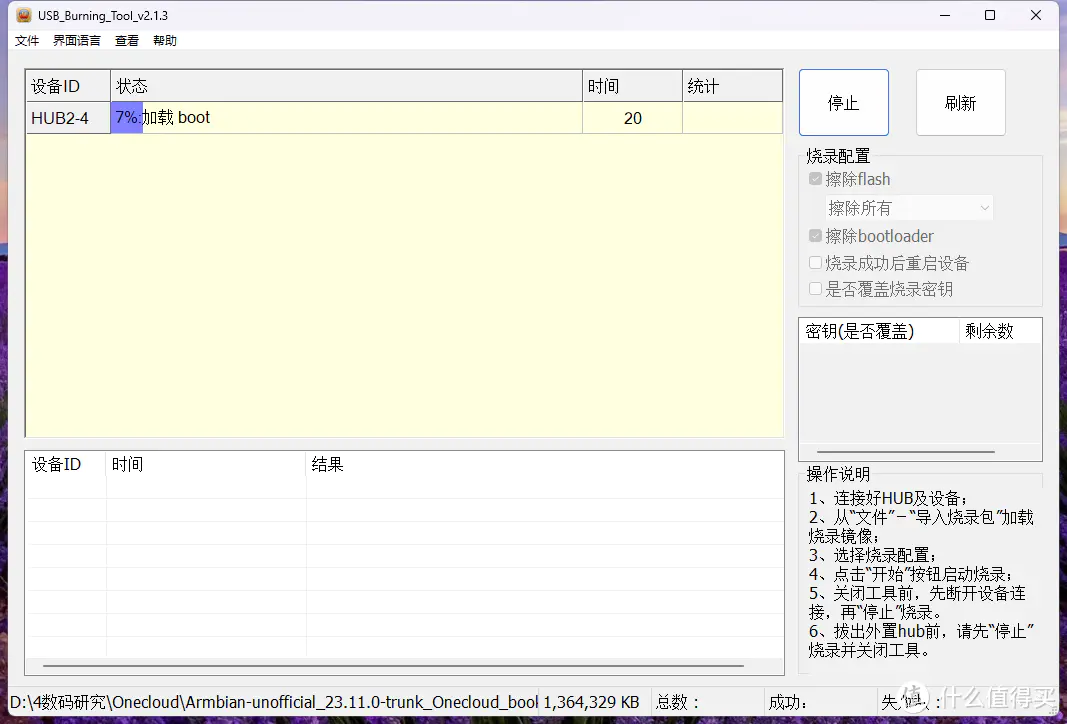Image resolution: width=1067 pixels, height=724 pixels.
Task: Open the 帮助 menu
Action: pos(165,41)
